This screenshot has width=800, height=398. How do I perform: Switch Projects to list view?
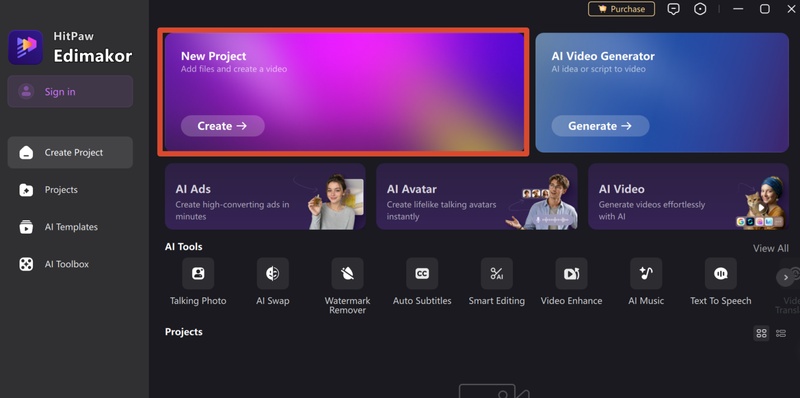781,333
